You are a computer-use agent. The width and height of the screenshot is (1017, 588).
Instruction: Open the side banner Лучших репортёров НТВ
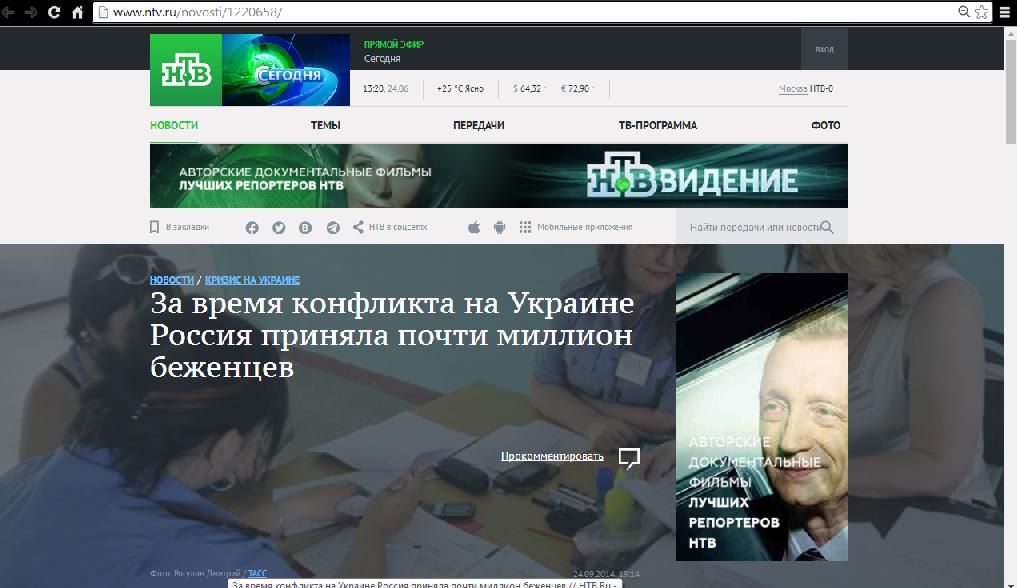pyautogui.click(x=761, y=417)
